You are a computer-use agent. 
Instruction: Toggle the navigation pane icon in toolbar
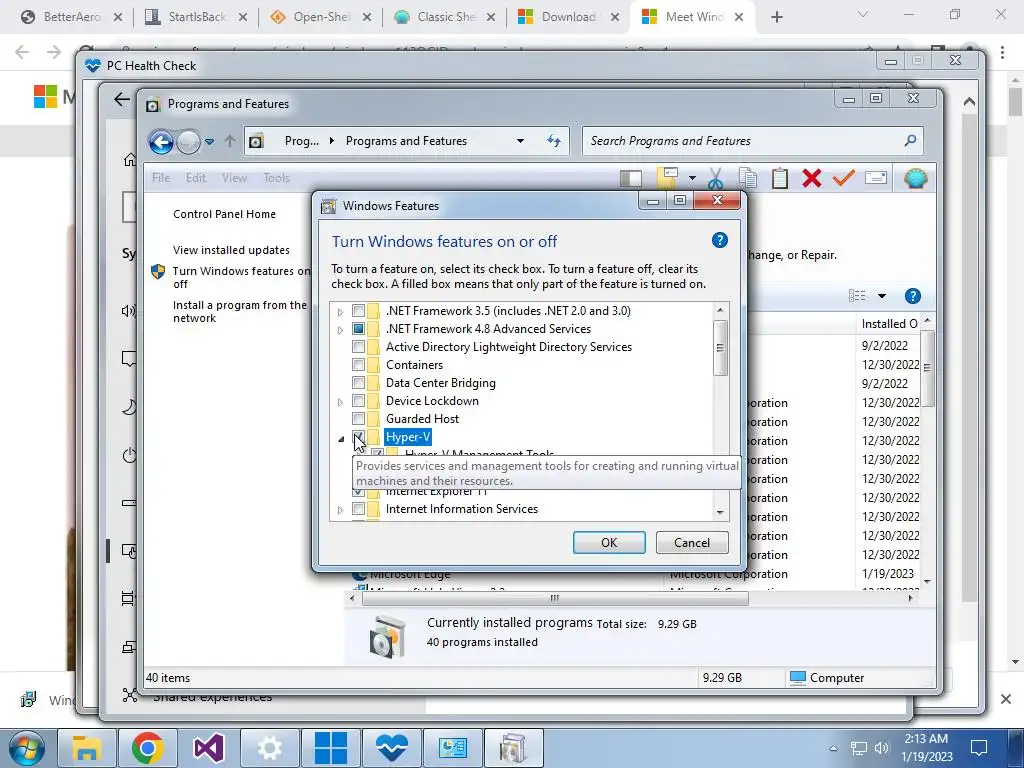pos(631,178)
